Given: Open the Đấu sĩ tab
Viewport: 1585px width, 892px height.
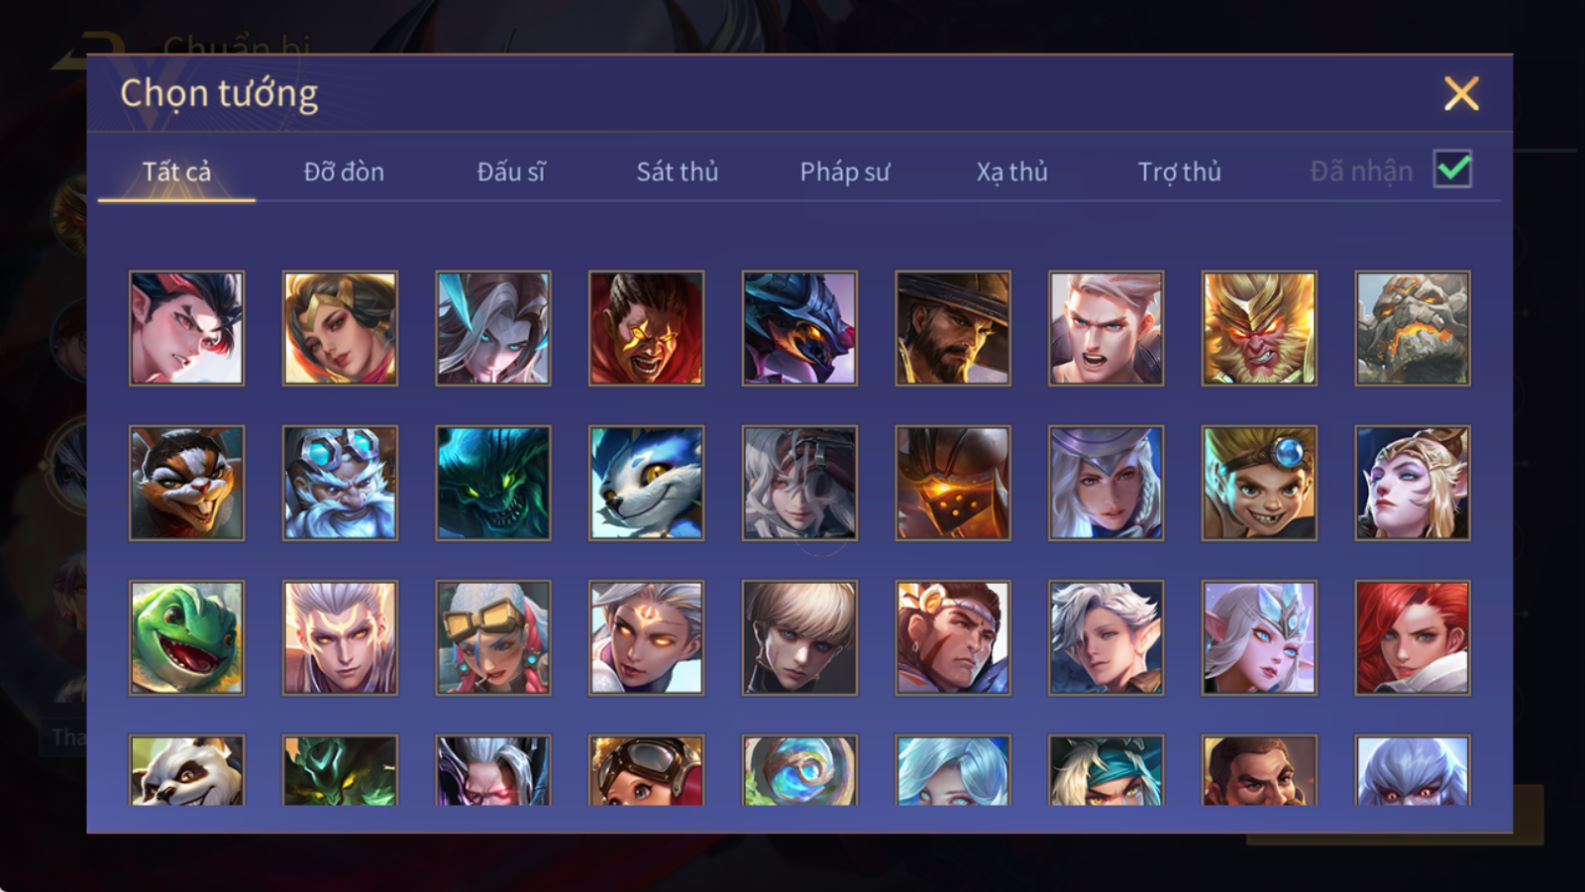Looking at the screenshot, I should click(x=511, y=172).
